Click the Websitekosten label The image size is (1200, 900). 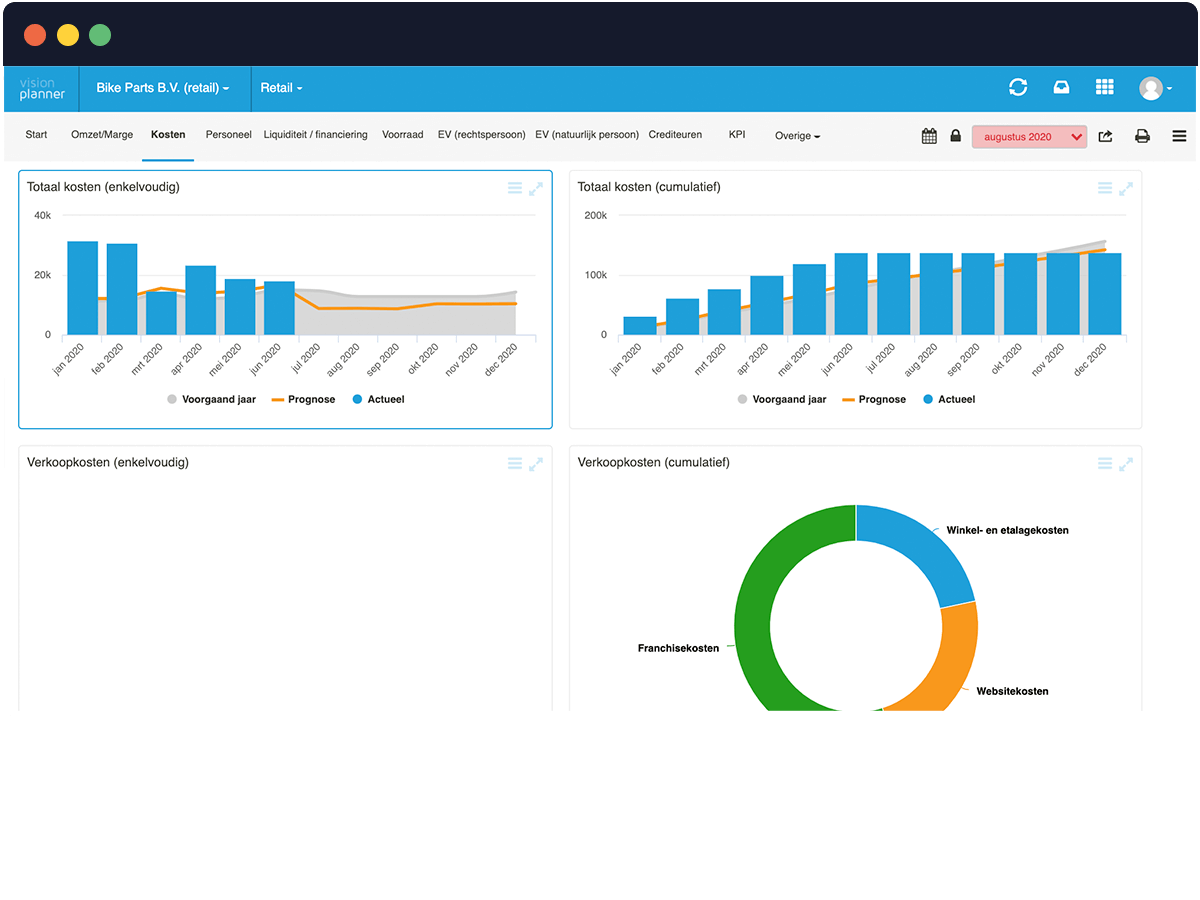pos(1012,691)
